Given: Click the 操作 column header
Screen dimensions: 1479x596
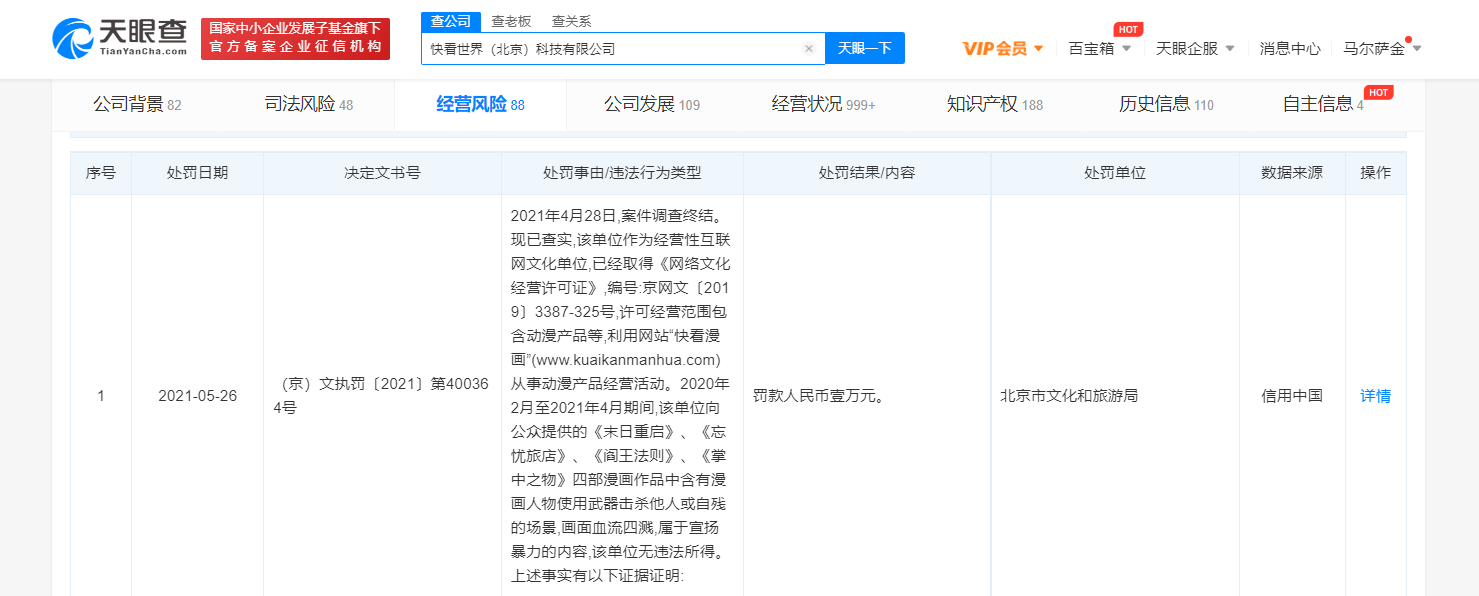Looking at the screenshot, I should [x=1376, y=173].
